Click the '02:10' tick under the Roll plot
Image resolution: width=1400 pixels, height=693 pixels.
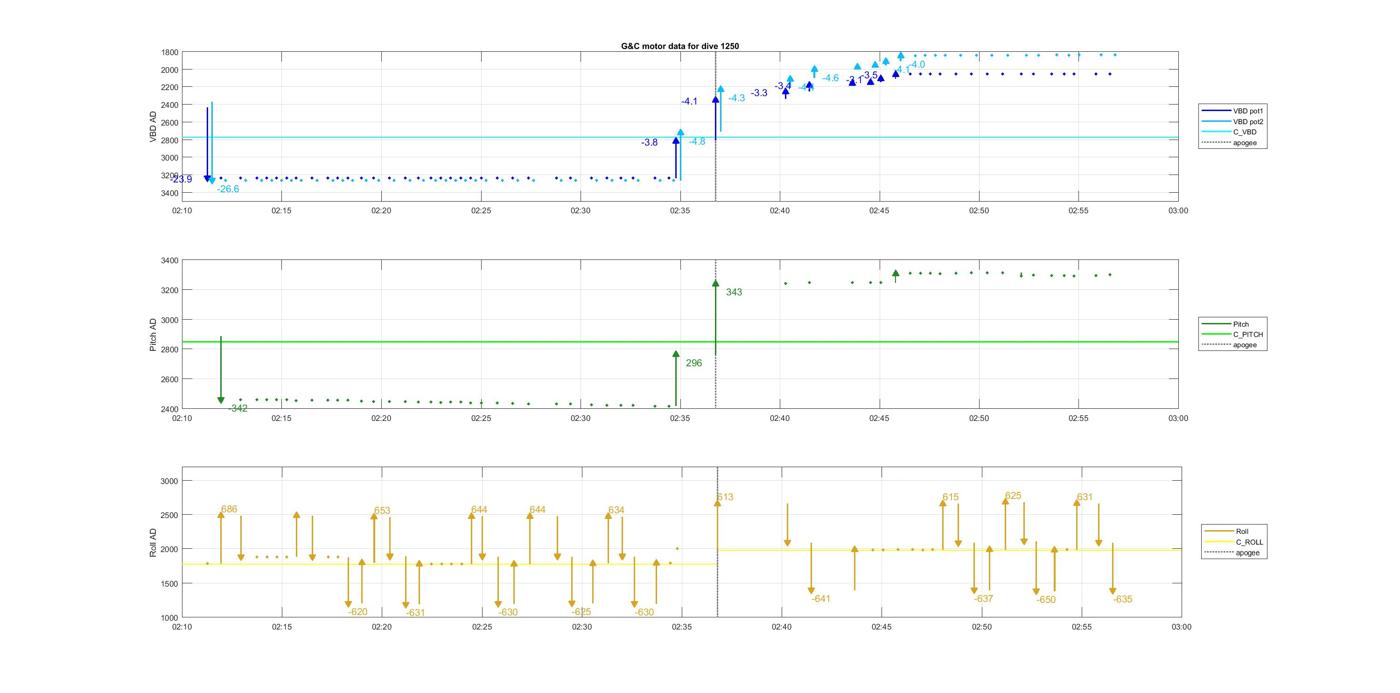[182, 628]
